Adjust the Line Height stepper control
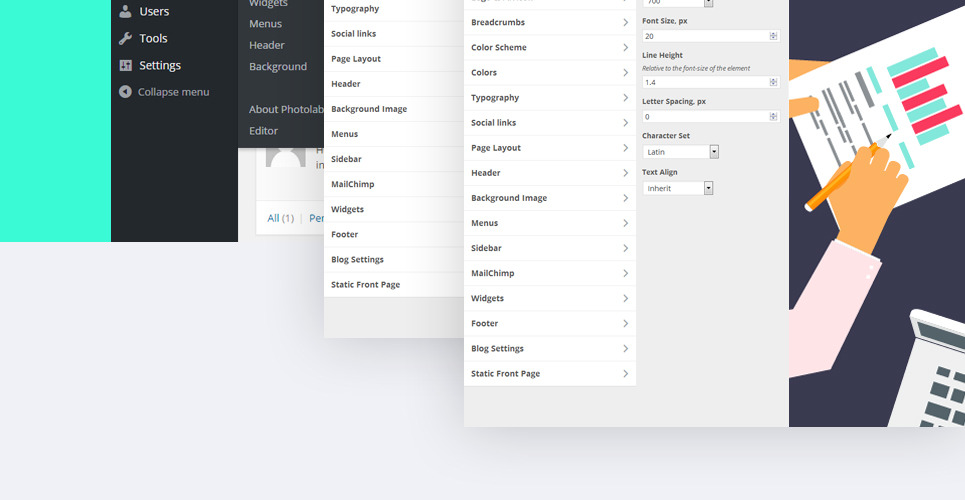 773,82
